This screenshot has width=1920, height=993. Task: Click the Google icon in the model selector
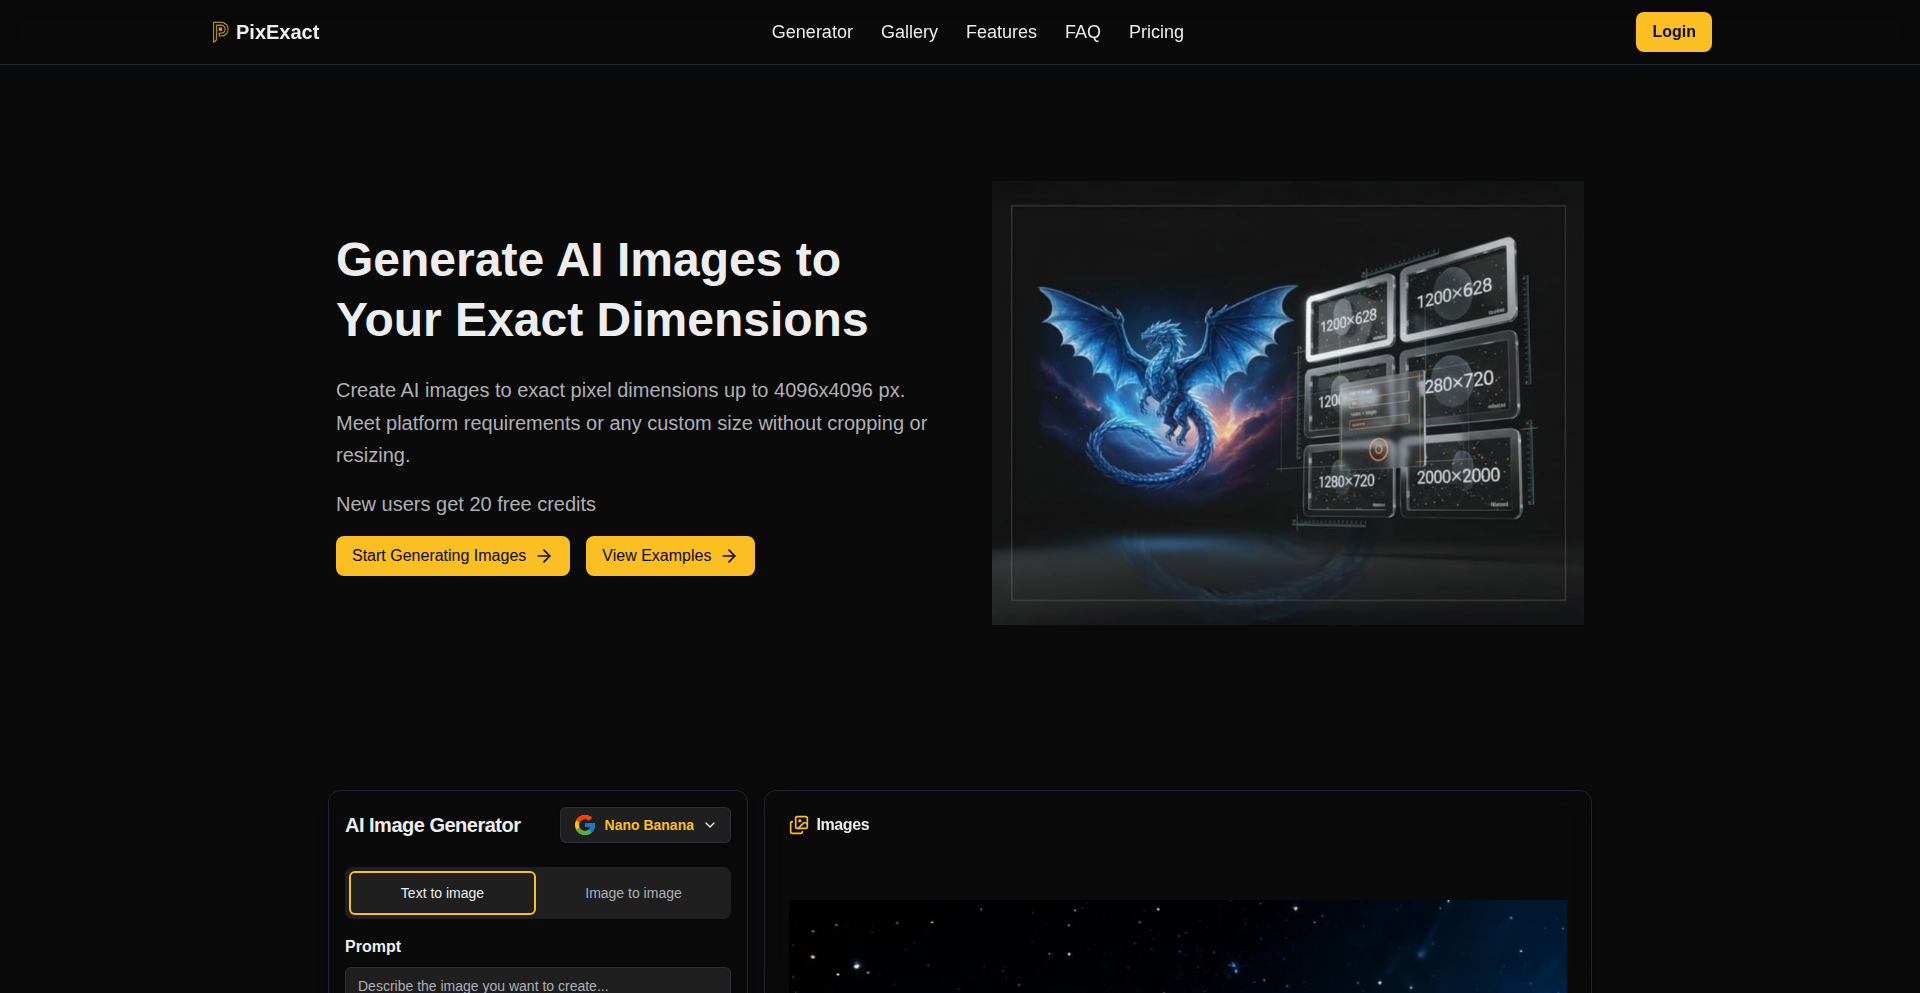click(585, 825)
